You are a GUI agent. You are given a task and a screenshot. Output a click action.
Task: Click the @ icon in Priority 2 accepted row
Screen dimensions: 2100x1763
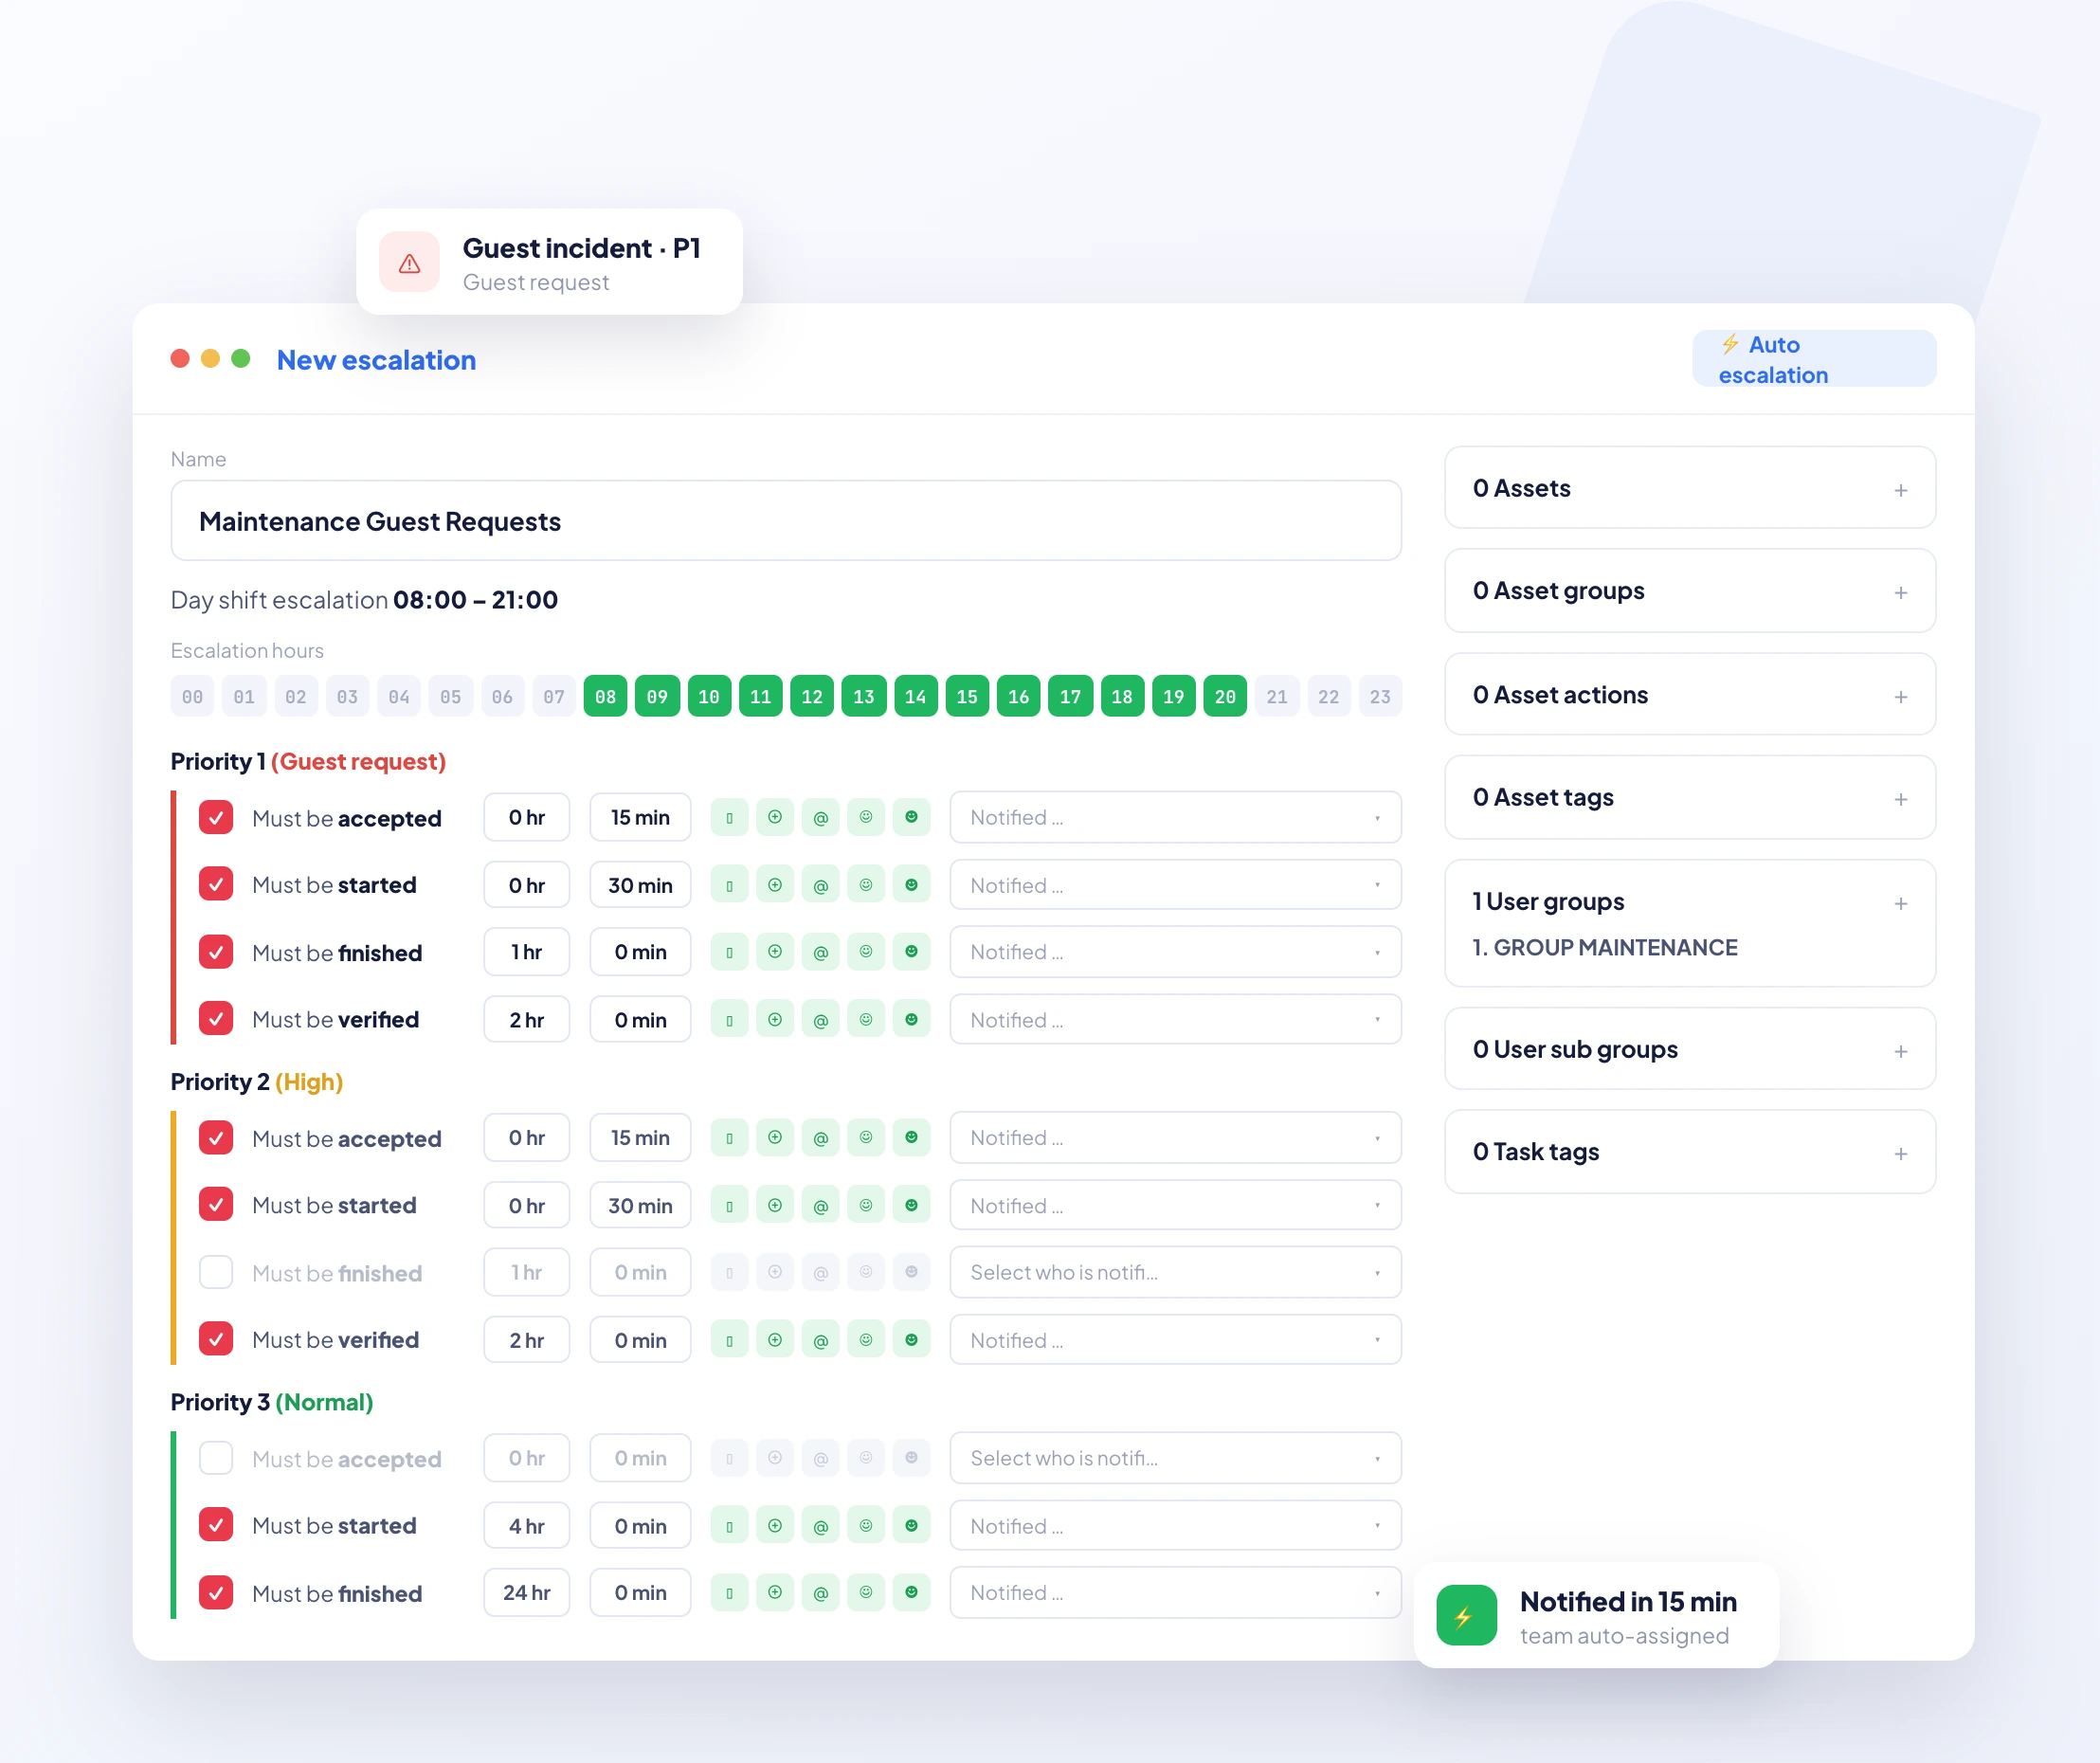[x=820, y=1138]
